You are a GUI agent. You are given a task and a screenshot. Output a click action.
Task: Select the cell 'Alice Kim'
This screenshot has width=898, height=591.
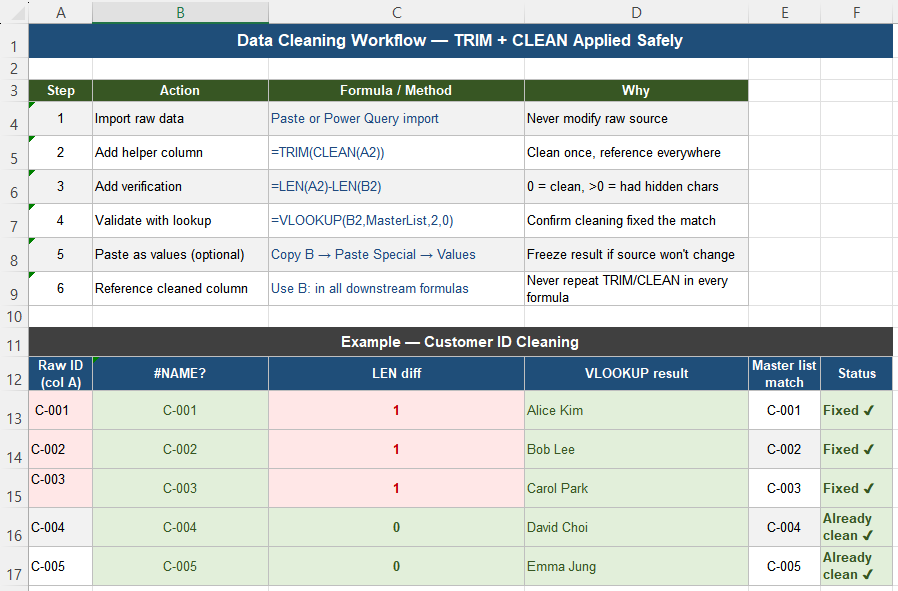coord(636,411)
